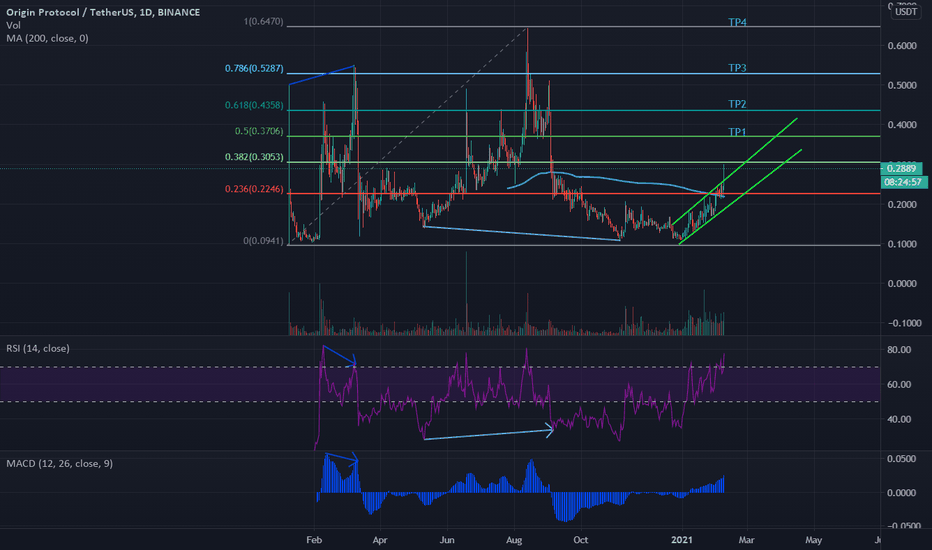The image size is (932, 550).
Task: Click the Fibonacci level 0.5(0.3706) label
Action: tap(259, 131)
